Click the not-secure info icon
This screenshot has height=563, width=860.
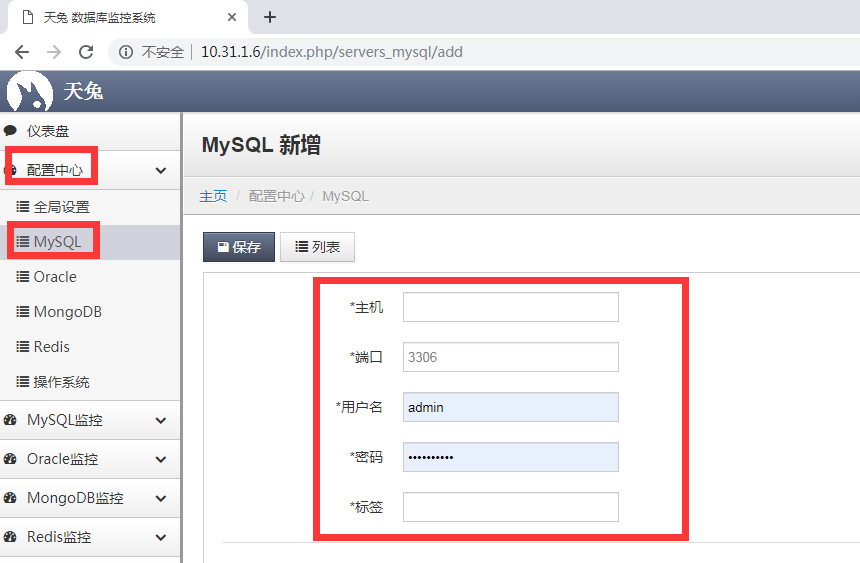coord(126,52)
